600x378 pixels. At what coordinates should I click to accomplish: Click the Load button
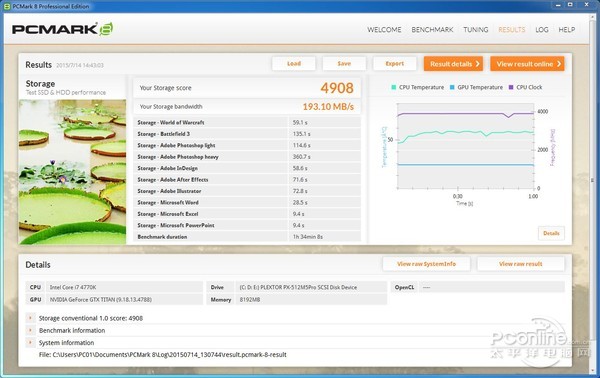[x=294, y=64]
